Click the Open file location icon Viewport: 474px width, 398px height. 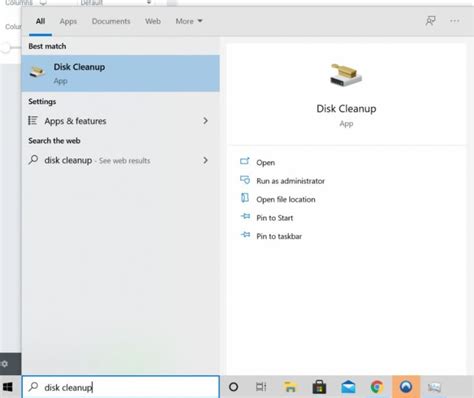[x=245, y=198]
